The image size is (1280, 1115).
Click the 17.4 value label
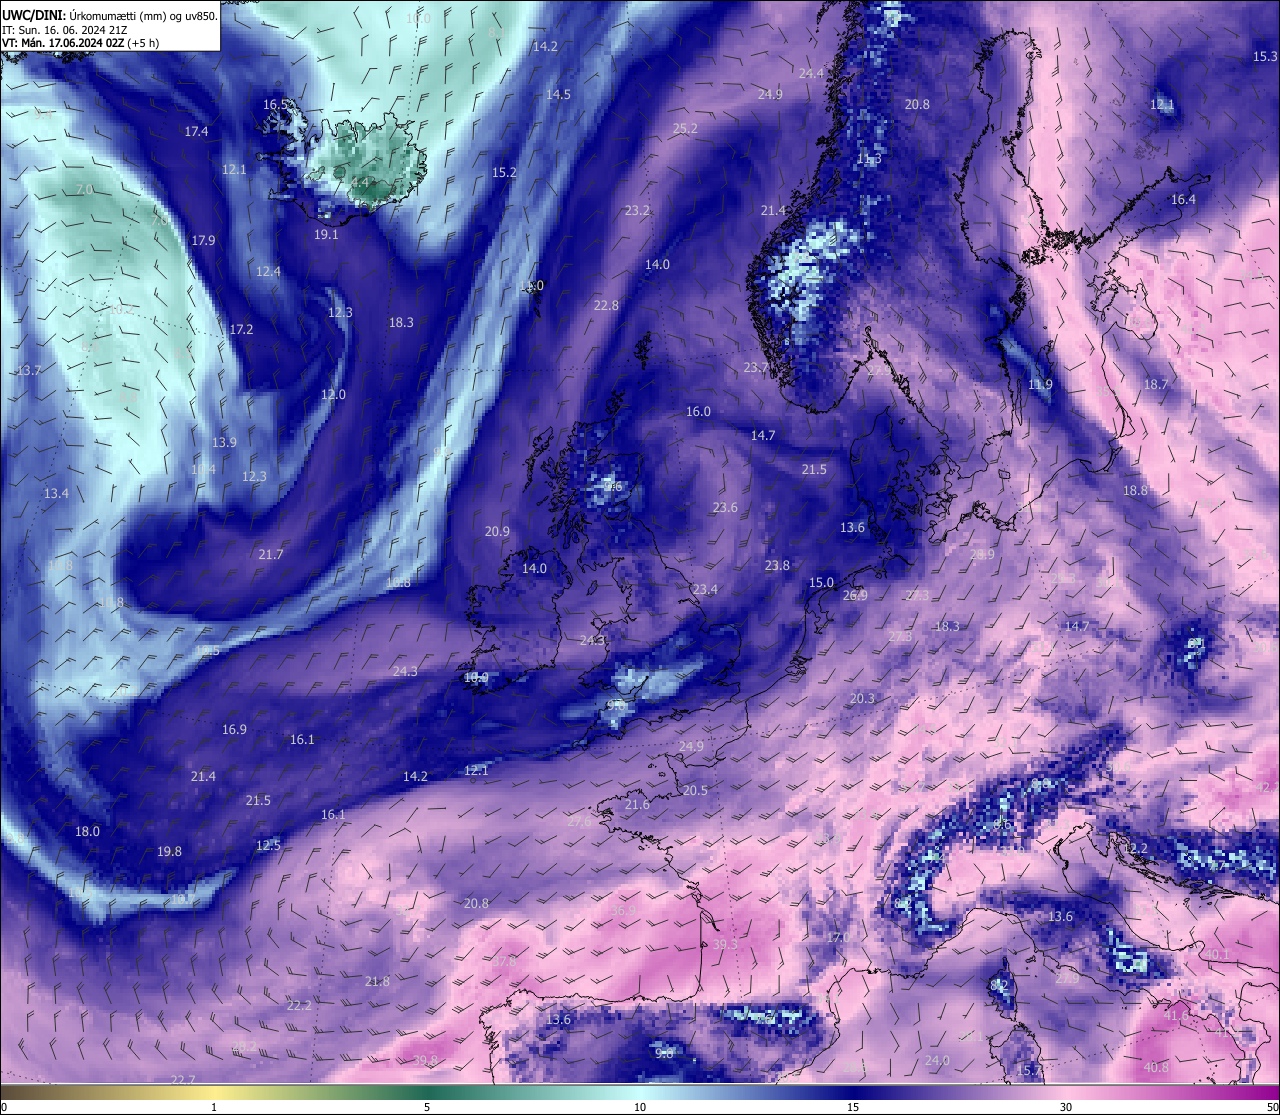point(196,131)
